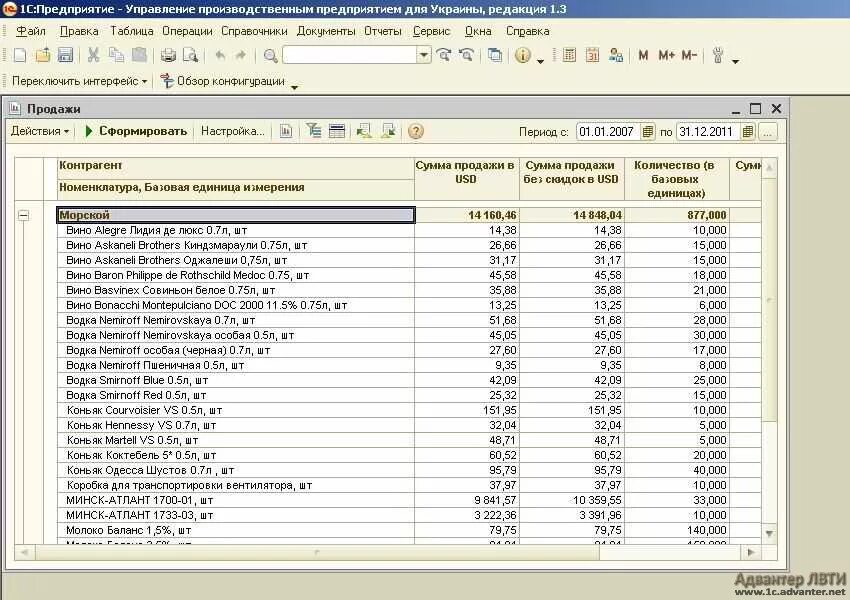Open Переключить интерфейс dropdown
850x600 pixels.
coord(79,81)
